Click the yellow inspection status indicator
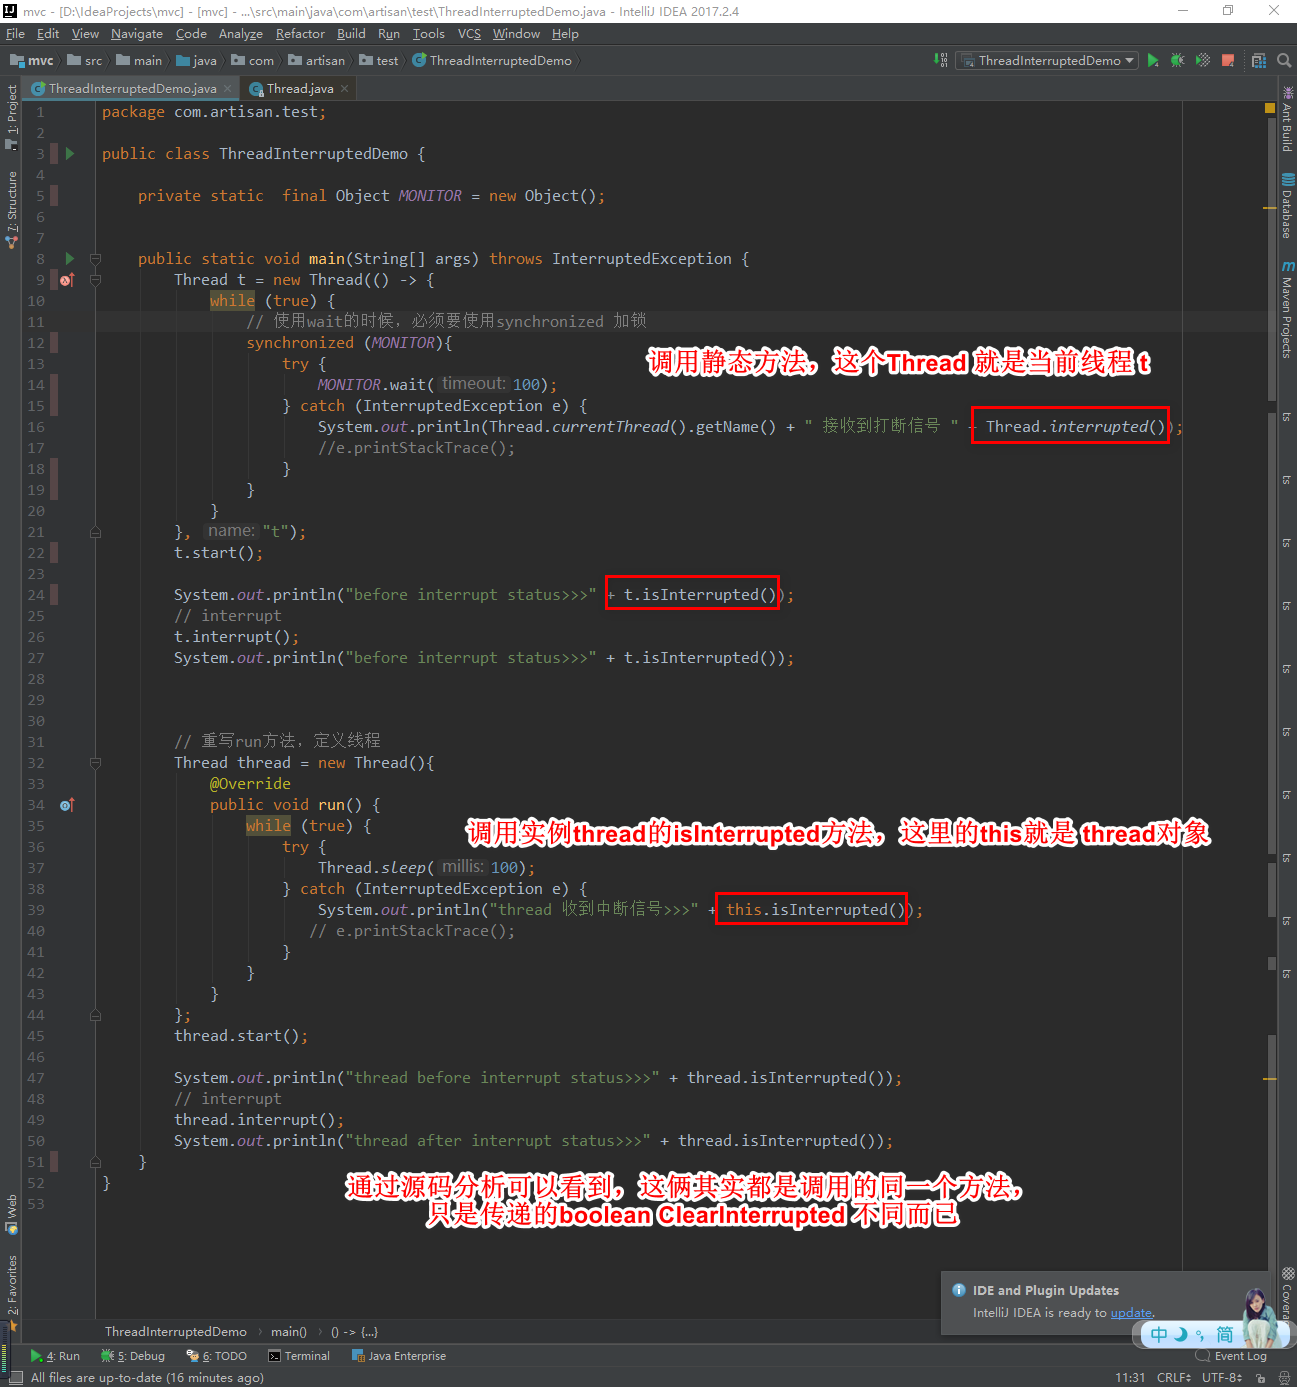The image size is (1297, 1387). click(x=1270, y=108)
